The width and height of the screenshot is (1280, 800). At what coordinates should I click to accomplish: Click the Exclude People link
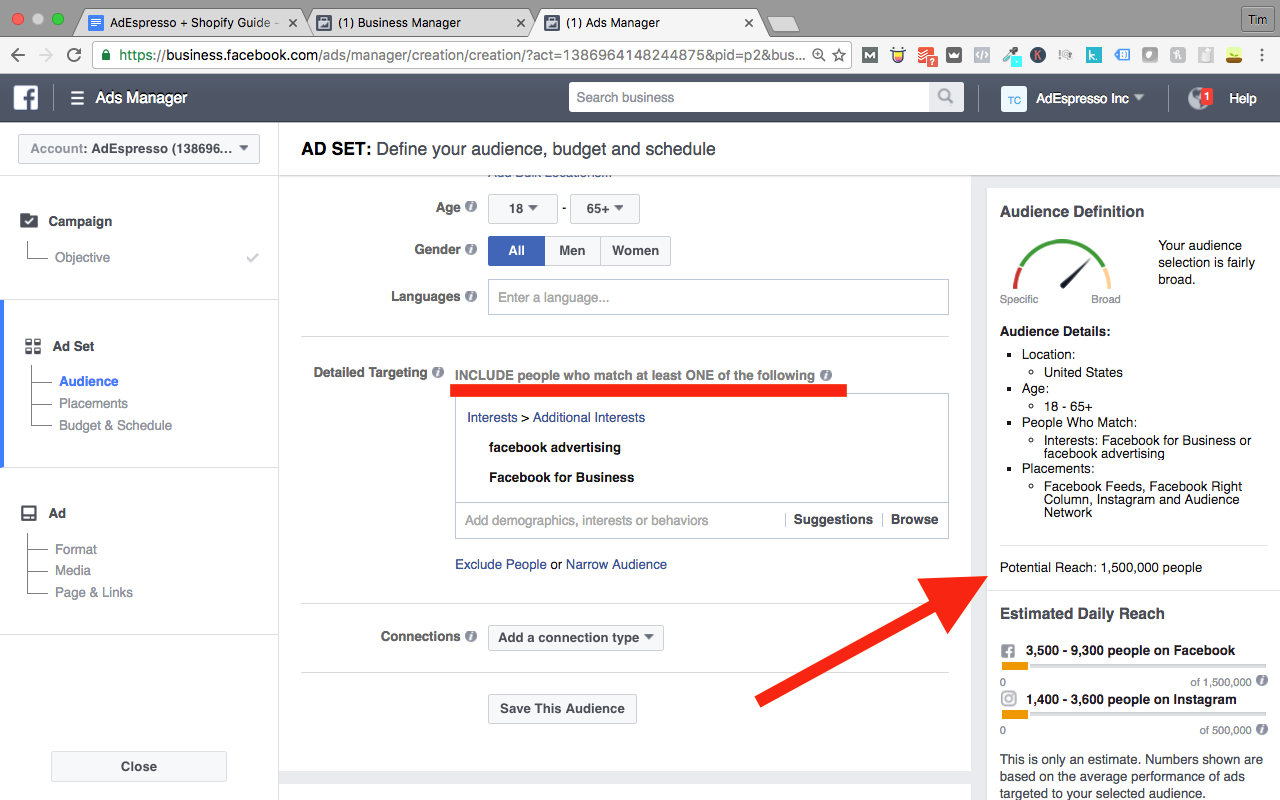(x=501, y=564)
